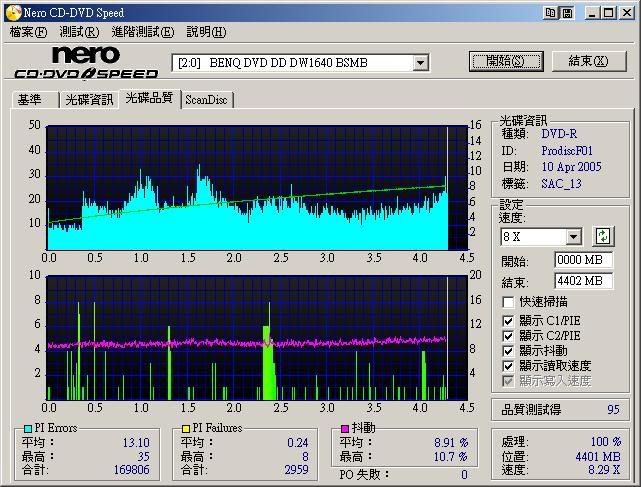
Task: Click the Nero CD-DVD Speed logo
Action: pyautogui.click(x=85, y=62)
